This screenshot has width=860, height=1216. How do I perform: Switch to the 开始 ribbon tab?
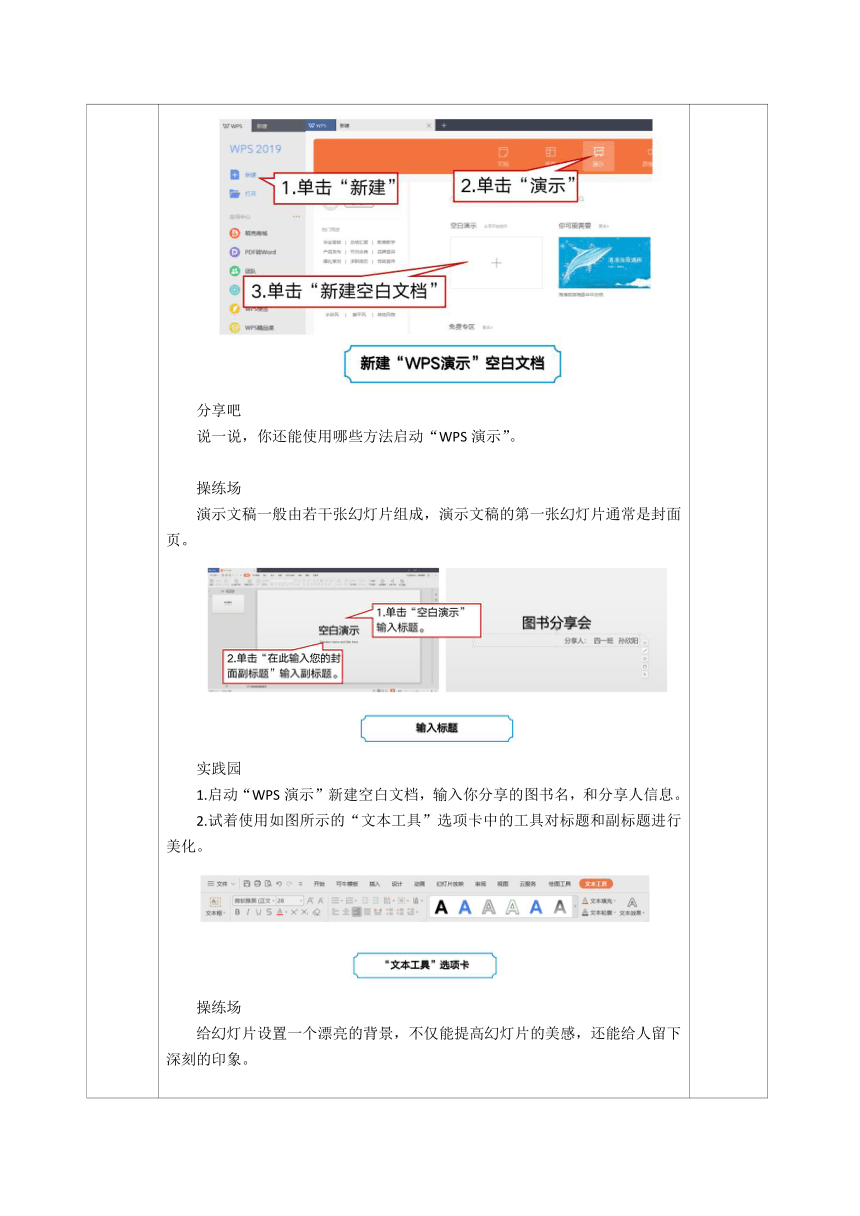tap(319, 884)
